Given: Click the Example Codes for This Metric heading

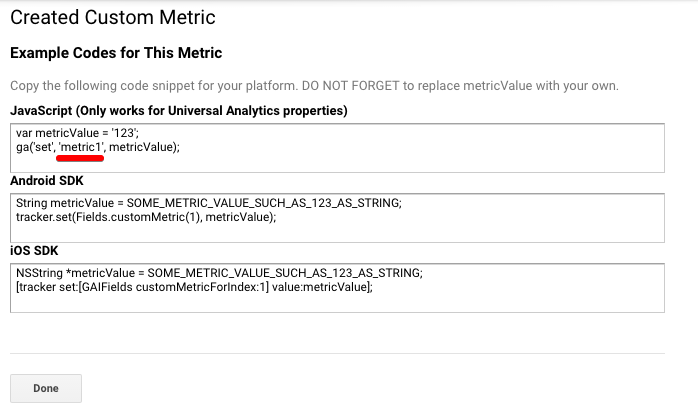Looking at the screenshot, I should (116, 53).
